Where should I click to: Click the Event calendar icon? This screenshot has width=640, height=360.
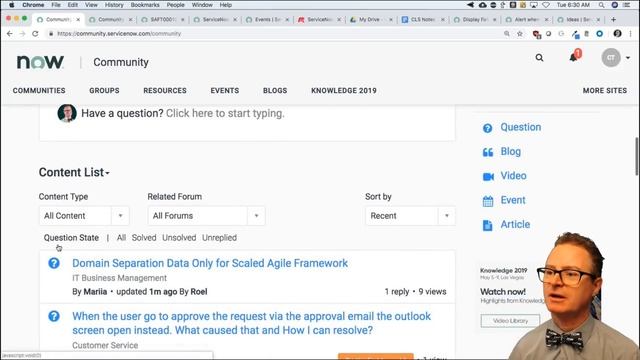488,201
